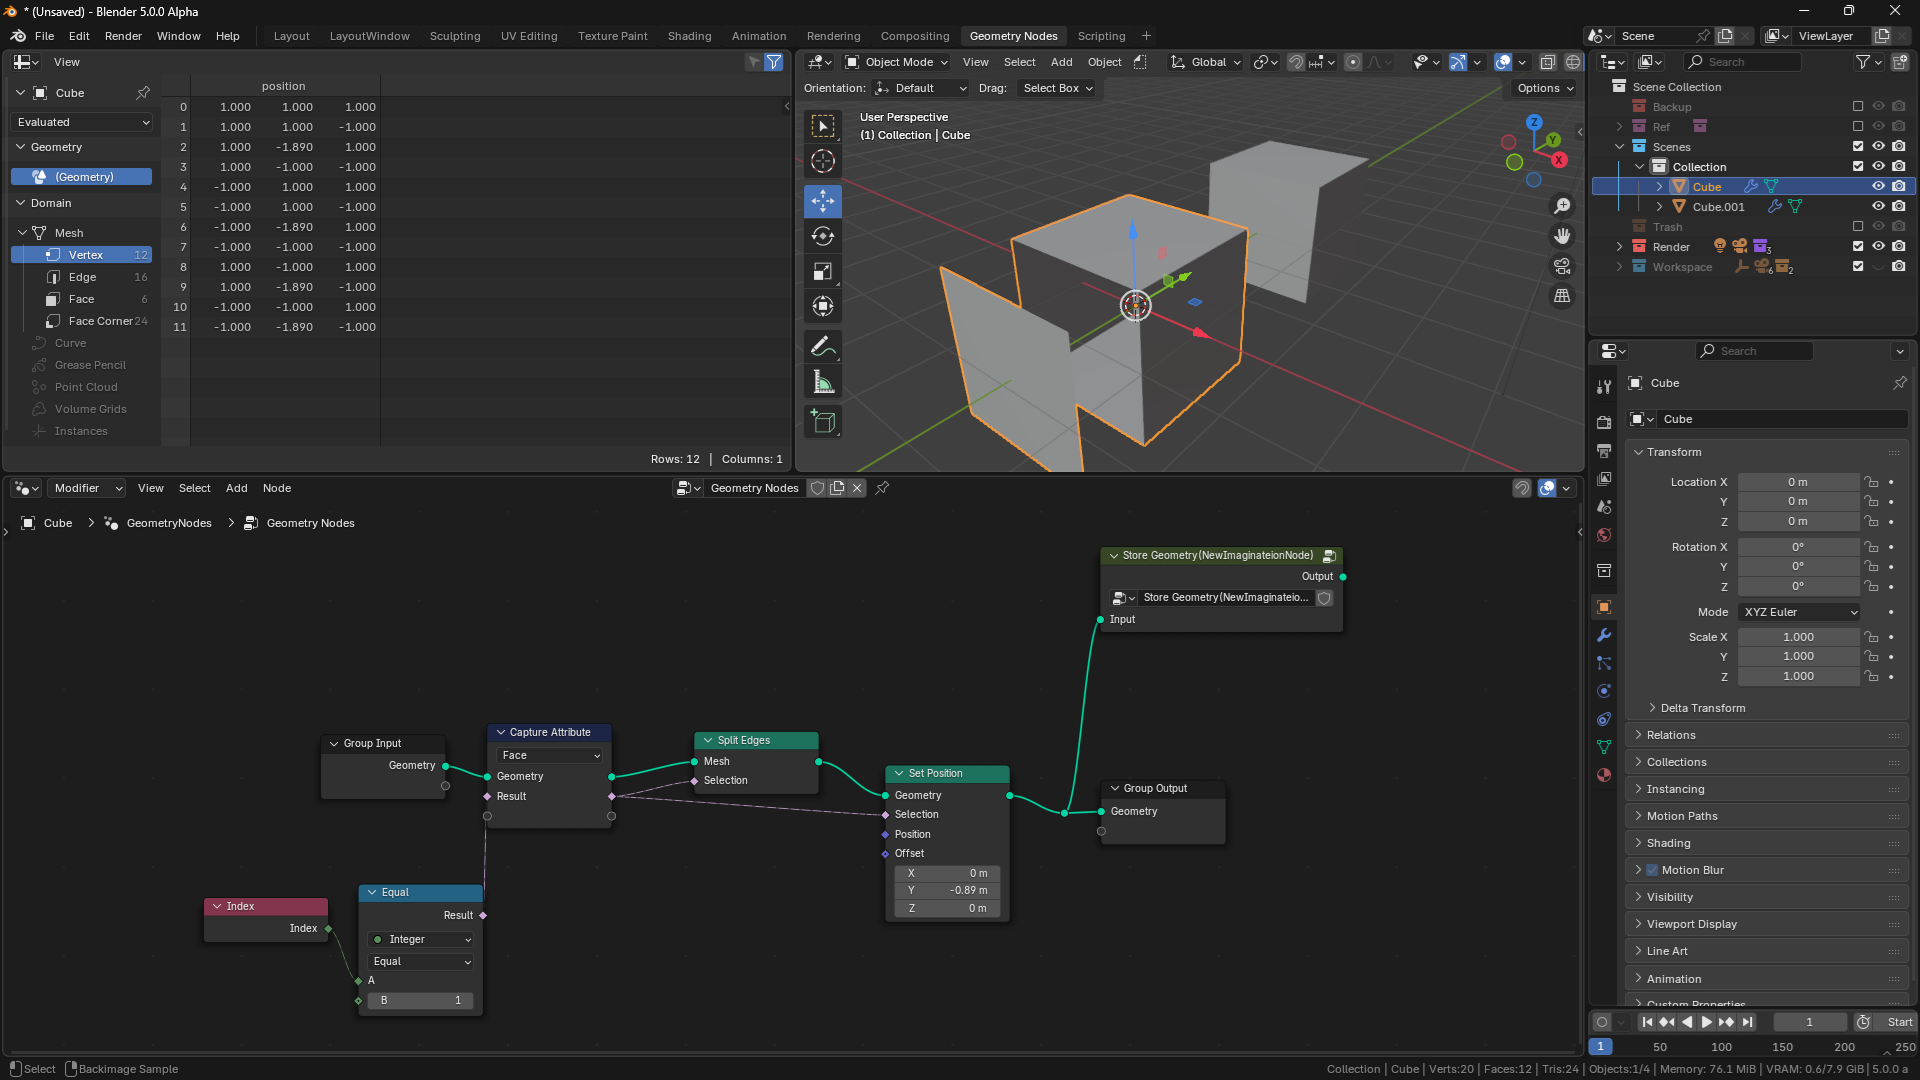1920x1080 pixels.
Task: Toggle camera view icon in viewport
Action: [1562, 266]
